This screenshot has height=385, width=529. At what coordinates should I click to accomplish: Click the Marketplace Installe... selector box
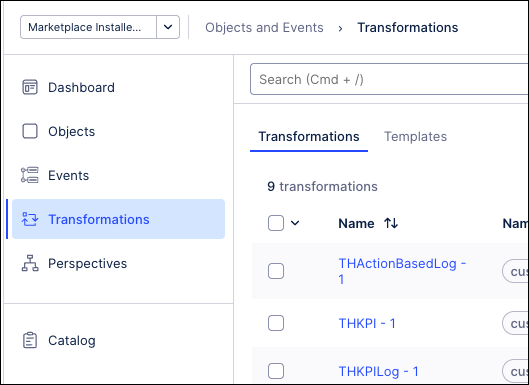88,27
